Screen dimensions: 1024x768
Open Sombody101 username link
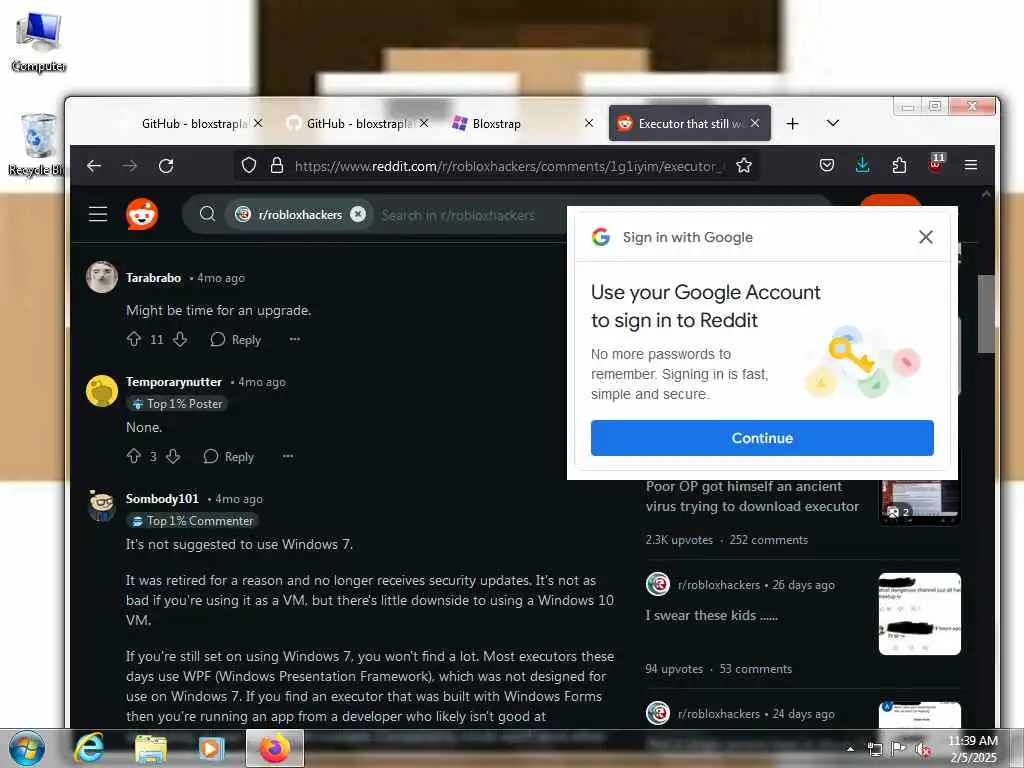pyautogui.click(x=162, y=498)
